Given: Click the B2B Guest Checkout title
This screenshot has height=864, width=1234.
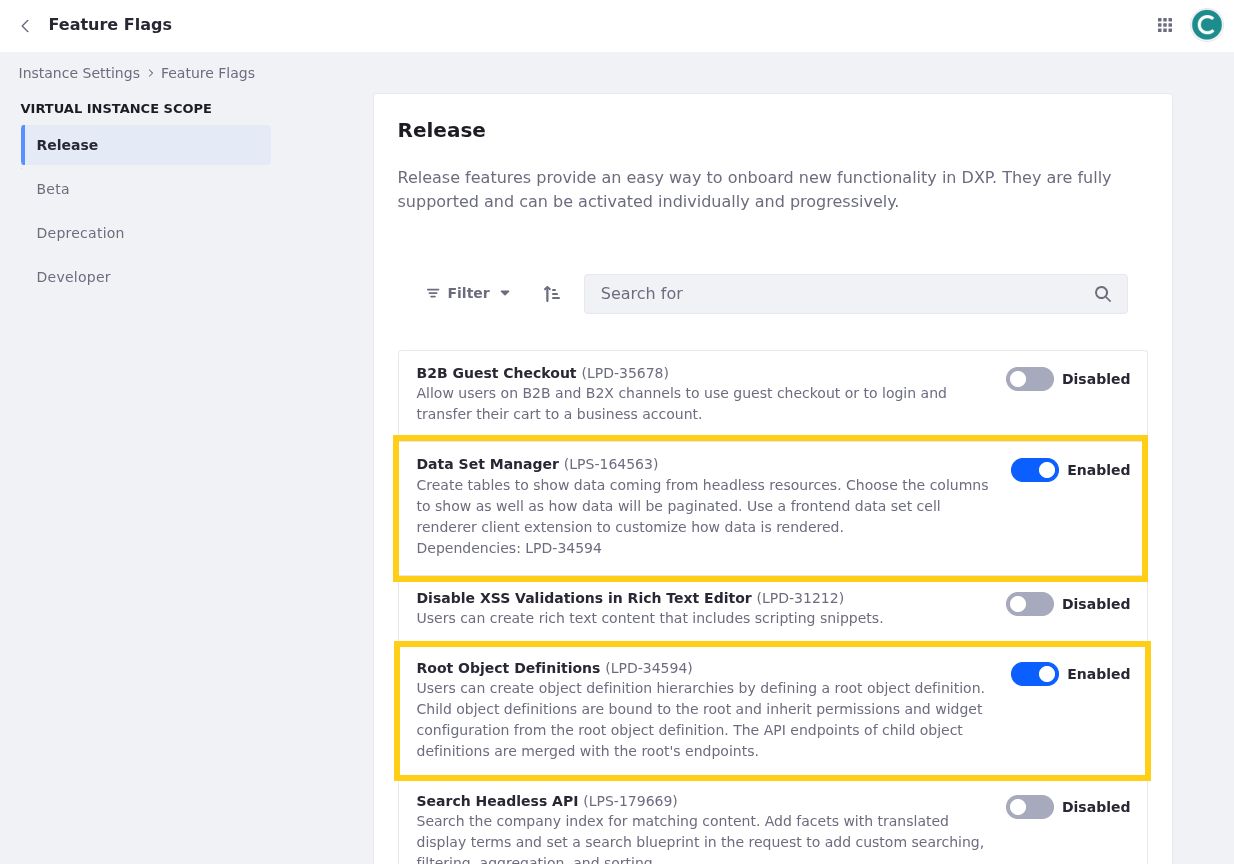Looking at the screenshot, I should point(496,373).
